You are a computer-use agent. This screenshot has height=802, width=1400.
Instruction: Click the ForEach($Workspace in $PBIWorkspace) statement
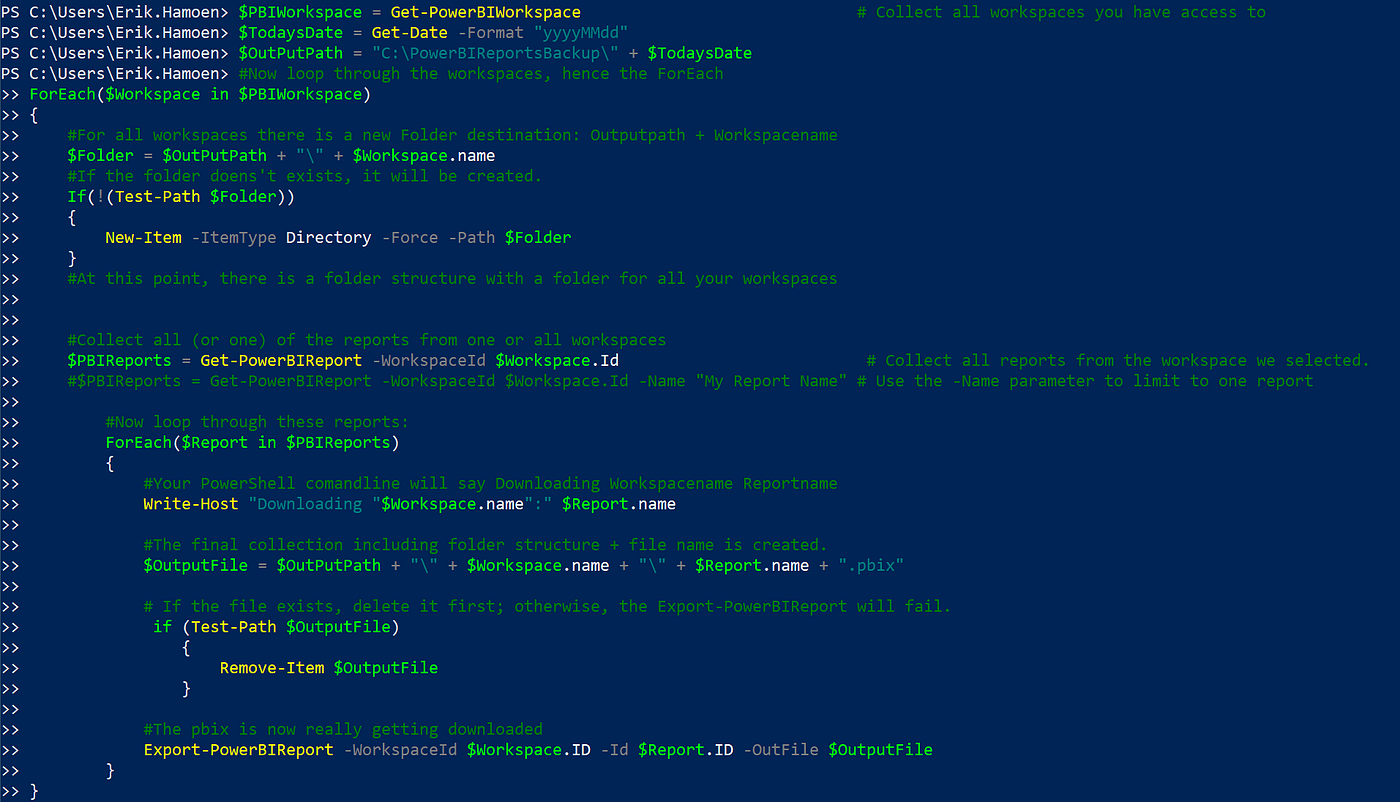[x=200, y=94]
